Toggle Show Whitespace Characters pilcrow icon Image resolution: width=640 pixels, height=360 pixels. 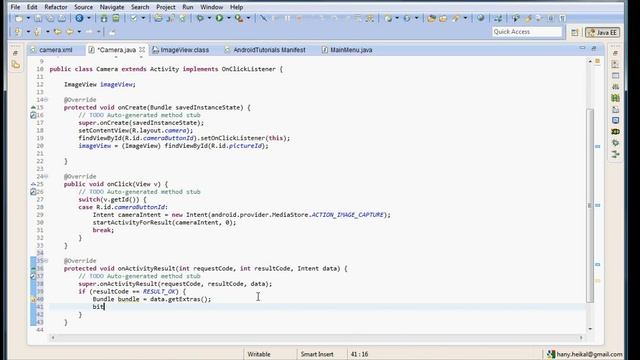click(x=562, y=18)
